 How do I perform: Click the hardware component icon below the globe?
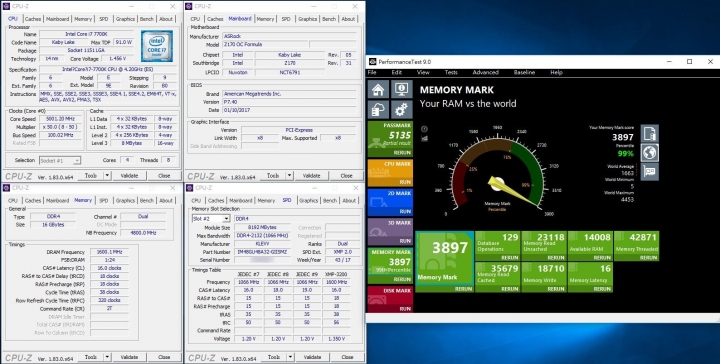[650, 172]
